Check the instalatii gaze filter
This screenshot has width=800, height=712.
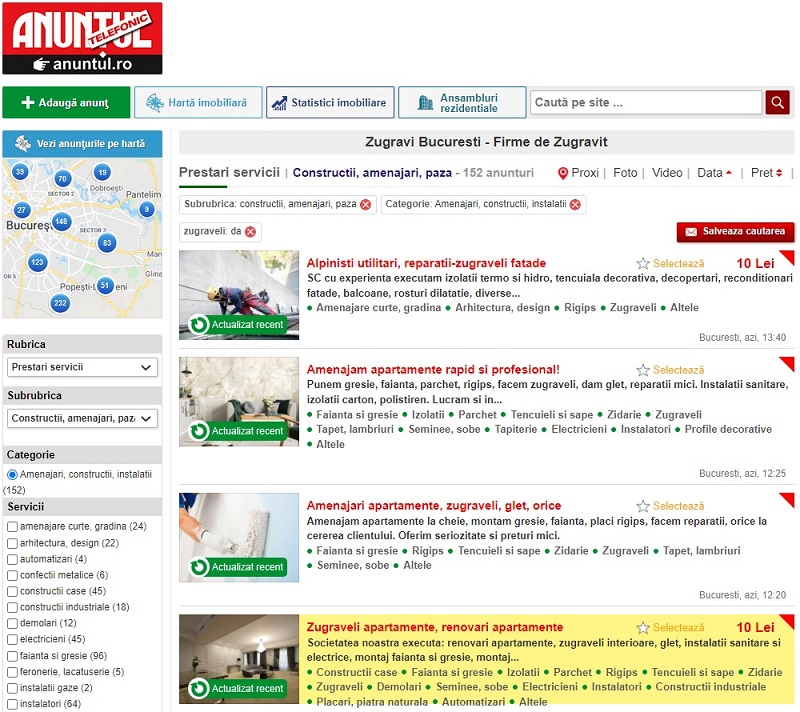click(x=13, y=688)
